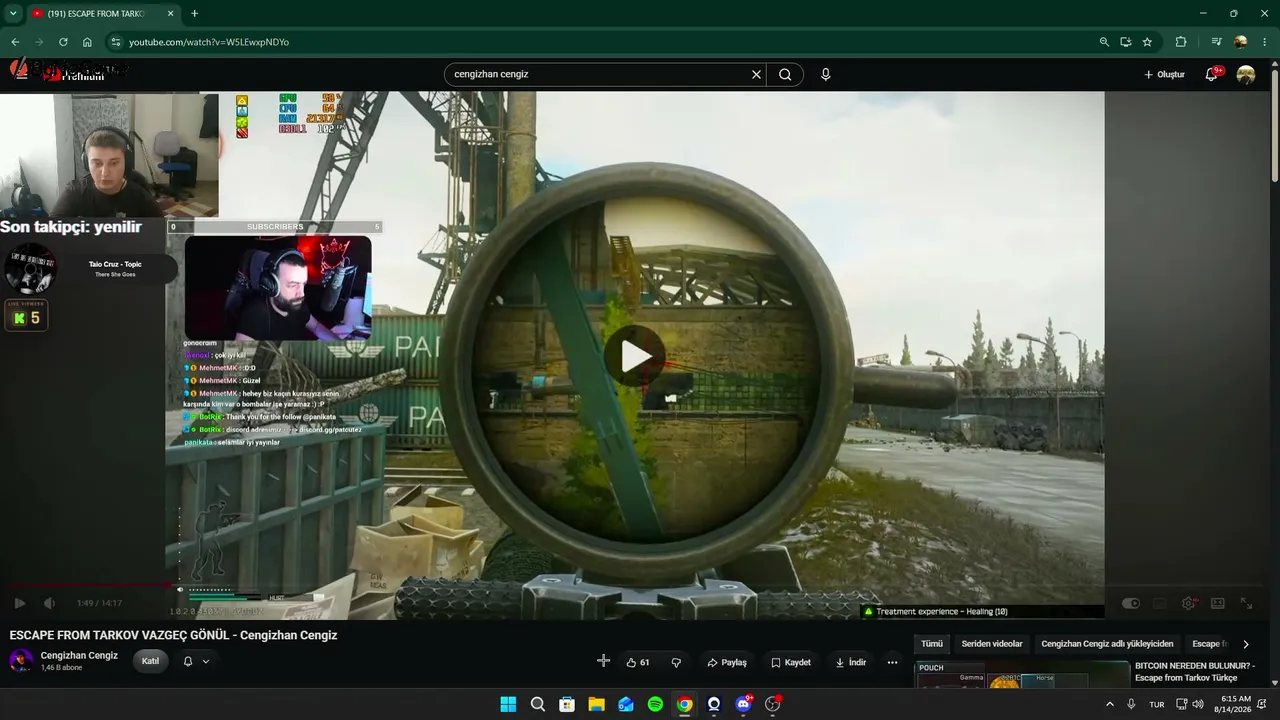This screenshot has height=720, width=1280.
Task: Bookmark this page with the star icon
Action: [1147, 42]
